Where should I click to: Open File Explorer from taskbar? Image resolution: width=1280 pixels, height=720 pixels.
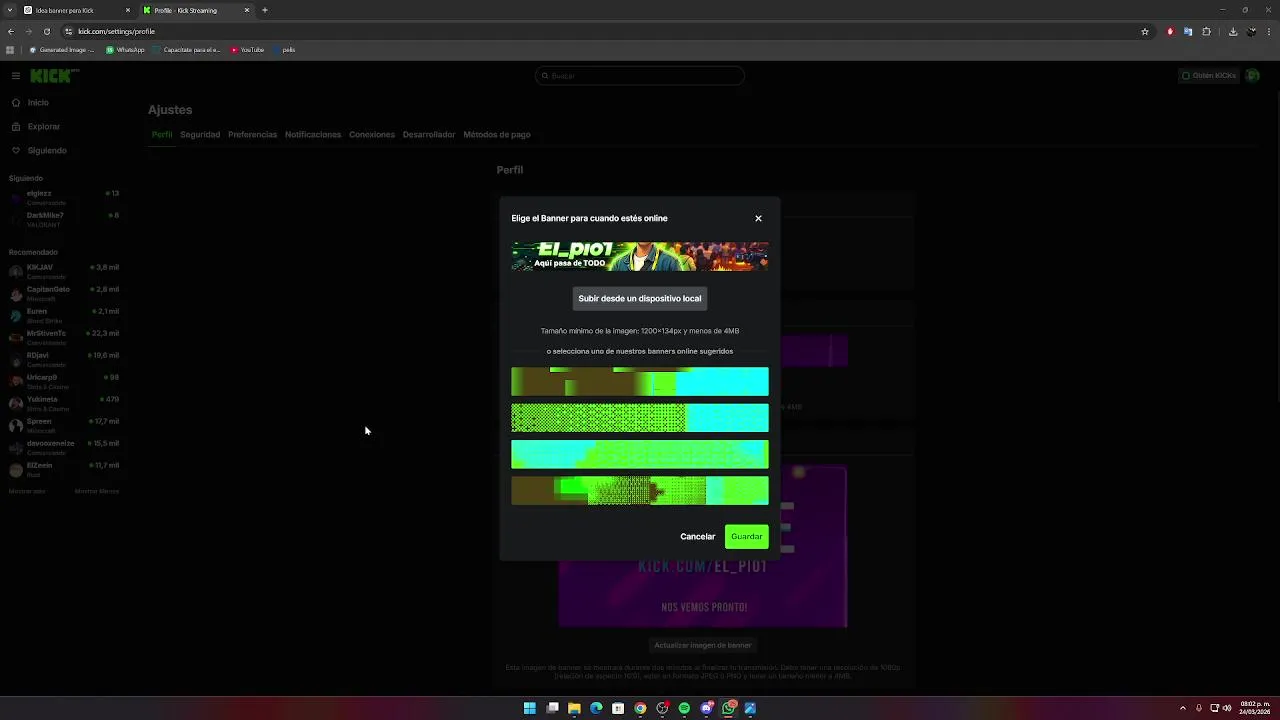[x=574, y=708]
